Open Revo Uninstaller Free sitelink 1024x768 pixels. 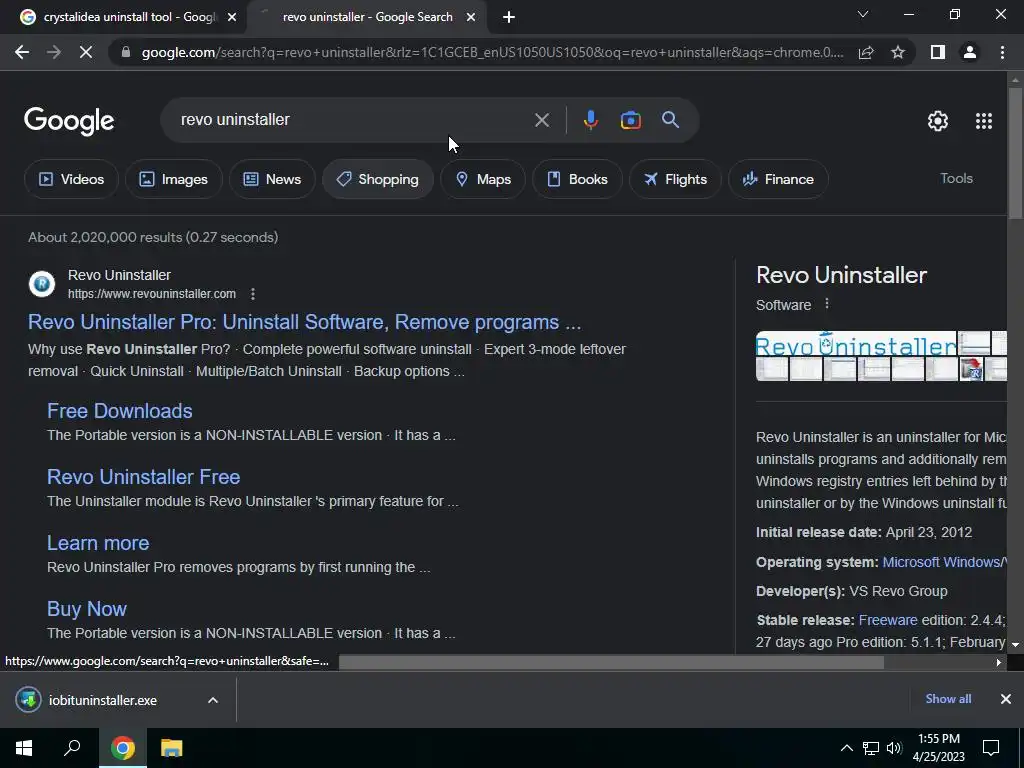[144, 477]
